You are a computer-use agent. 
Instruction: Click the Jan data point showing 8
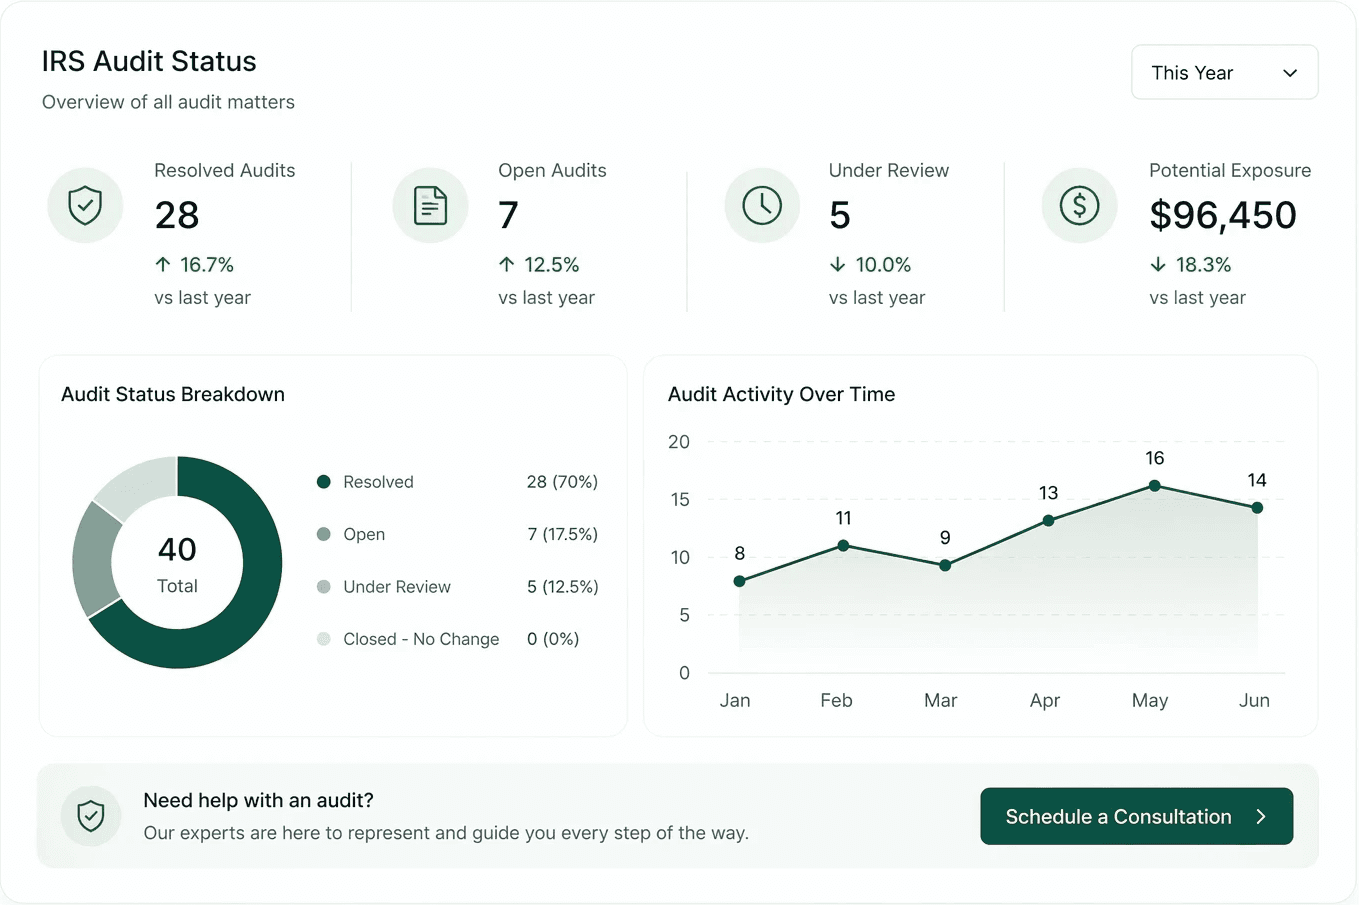pos(739,581)
